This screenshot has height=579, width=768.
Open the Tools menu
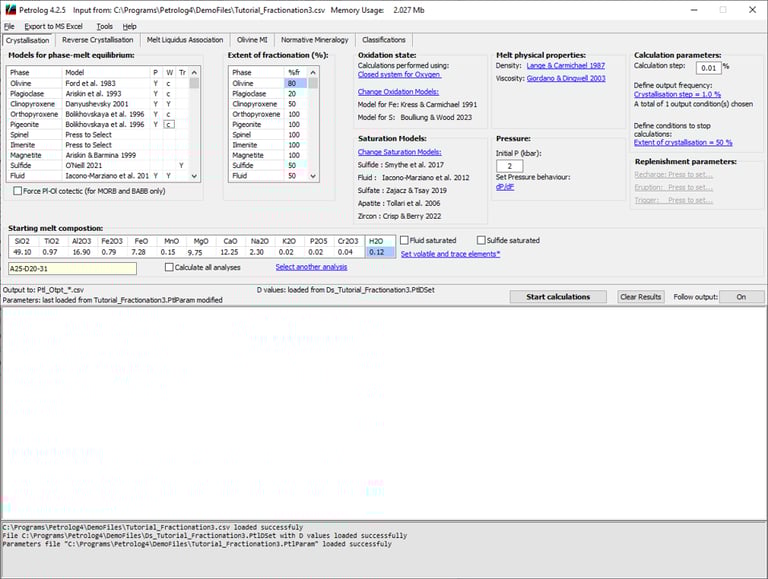tap(104, 26)
